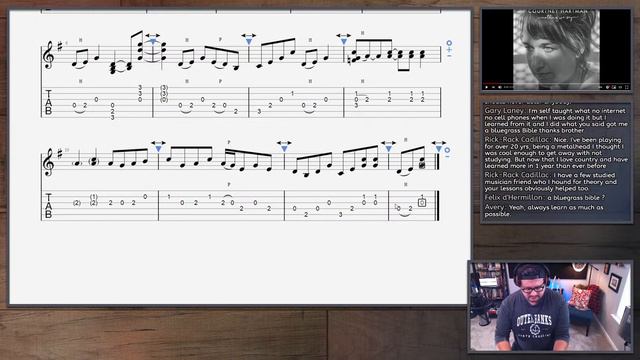Click the TAB label on the bottom tablature staff

point(49,205)
